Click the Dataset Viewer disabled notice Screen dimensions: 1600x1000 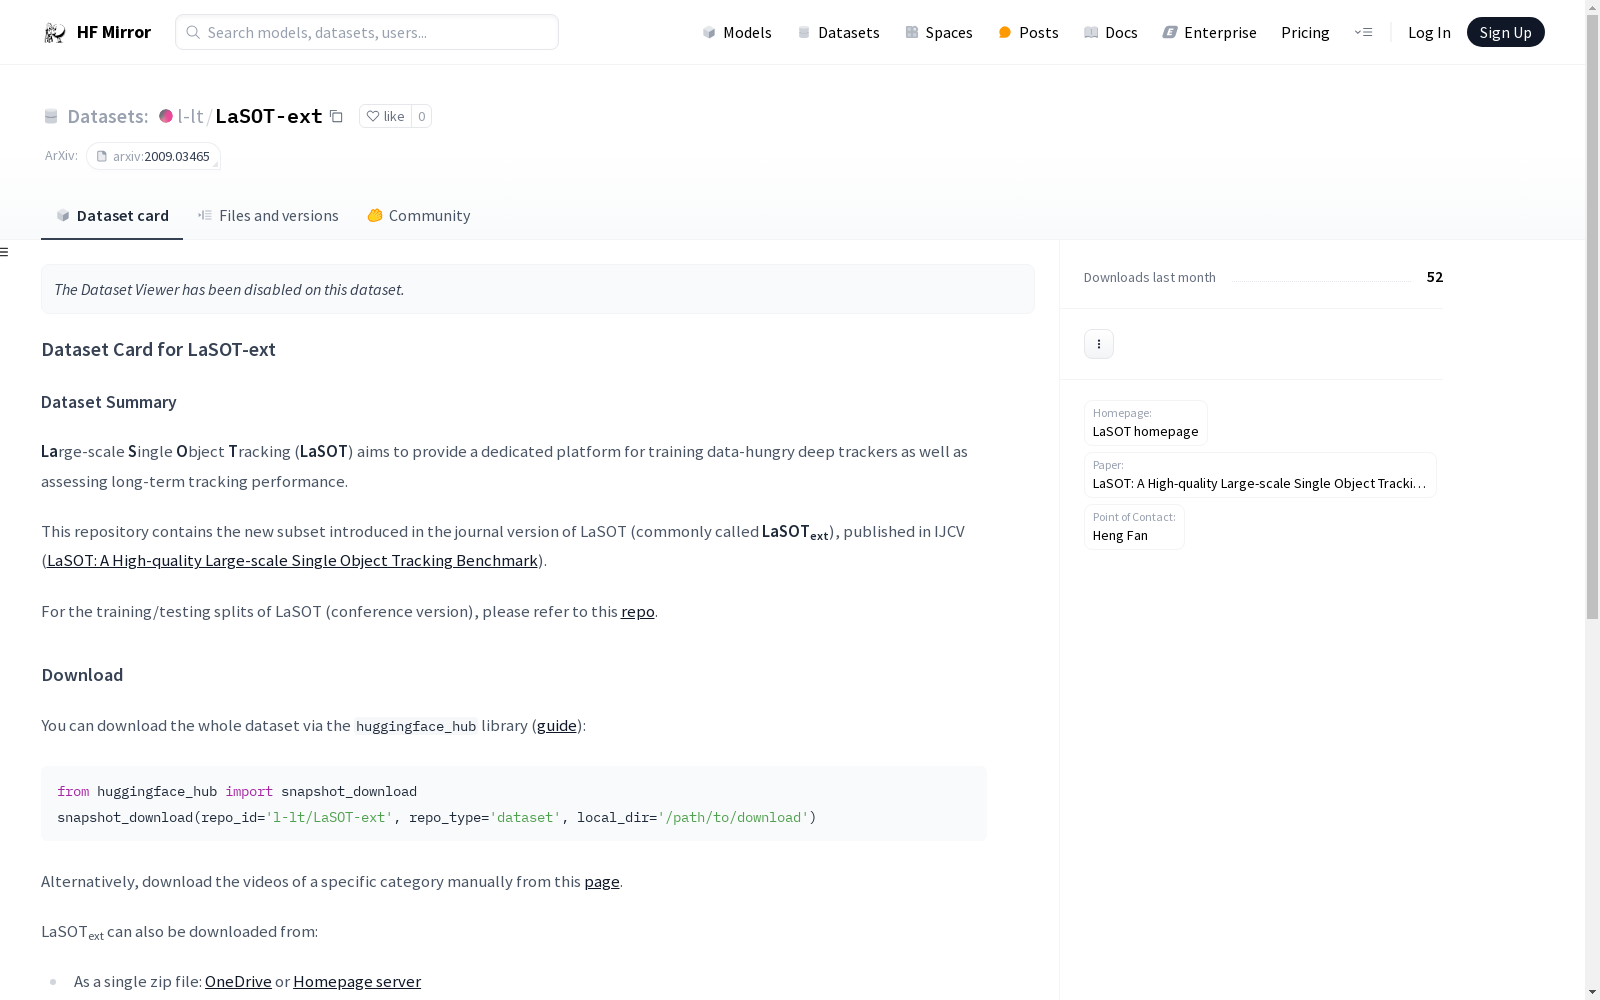[x=538, y=289]
